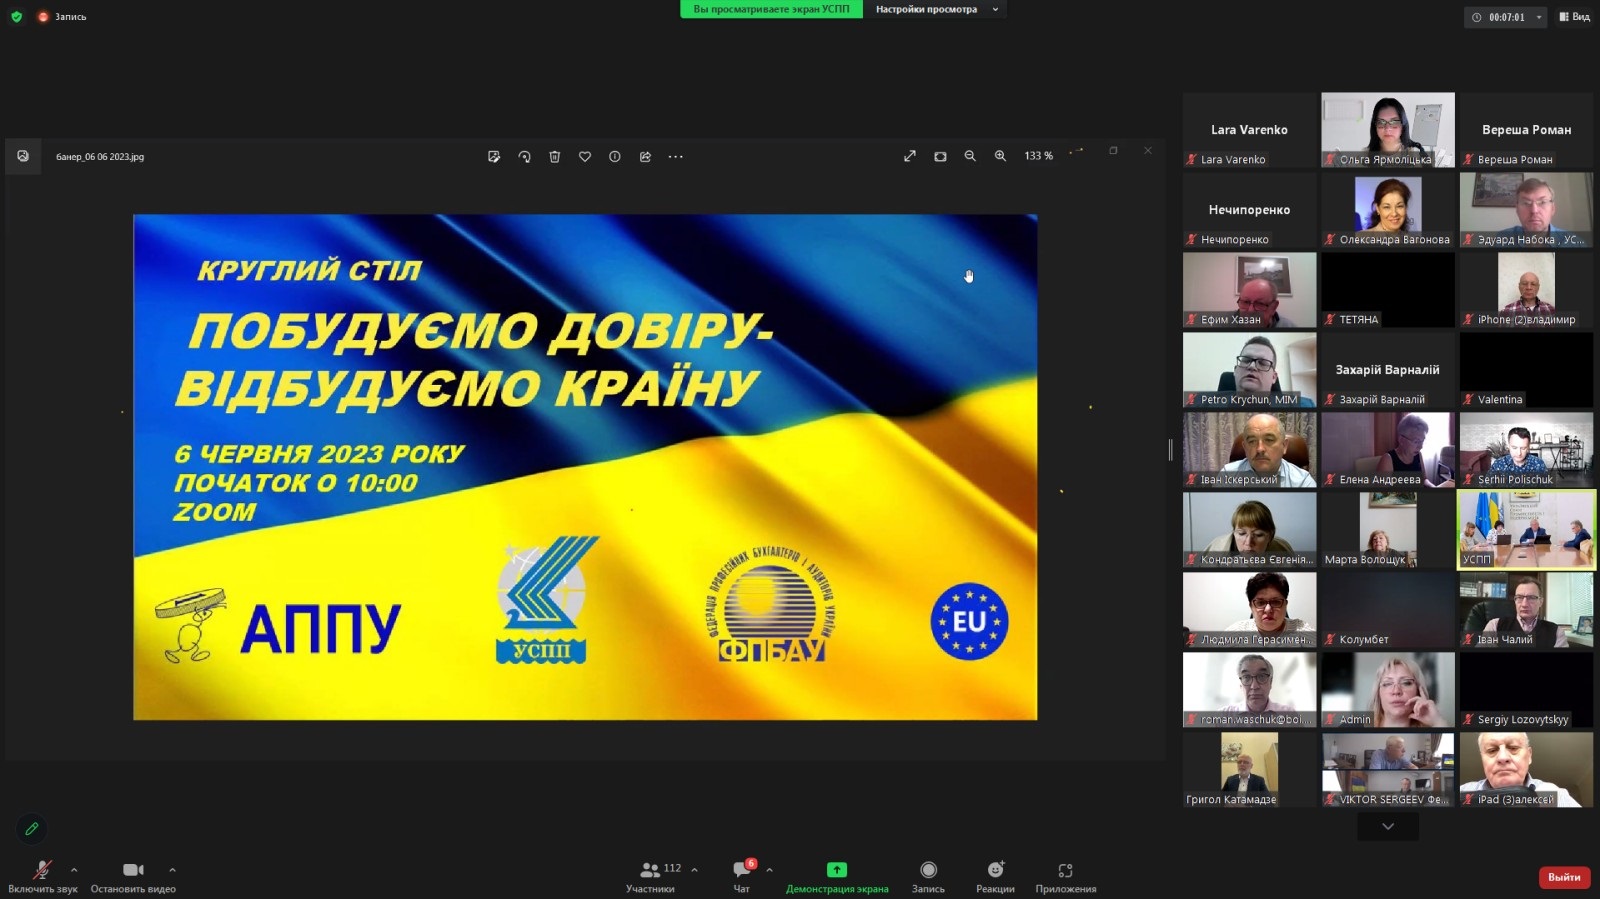The width and height of the screenshot is (1600, 899).
Task: Open the Реакции reactions menu
Action: (x=995, y=876)
